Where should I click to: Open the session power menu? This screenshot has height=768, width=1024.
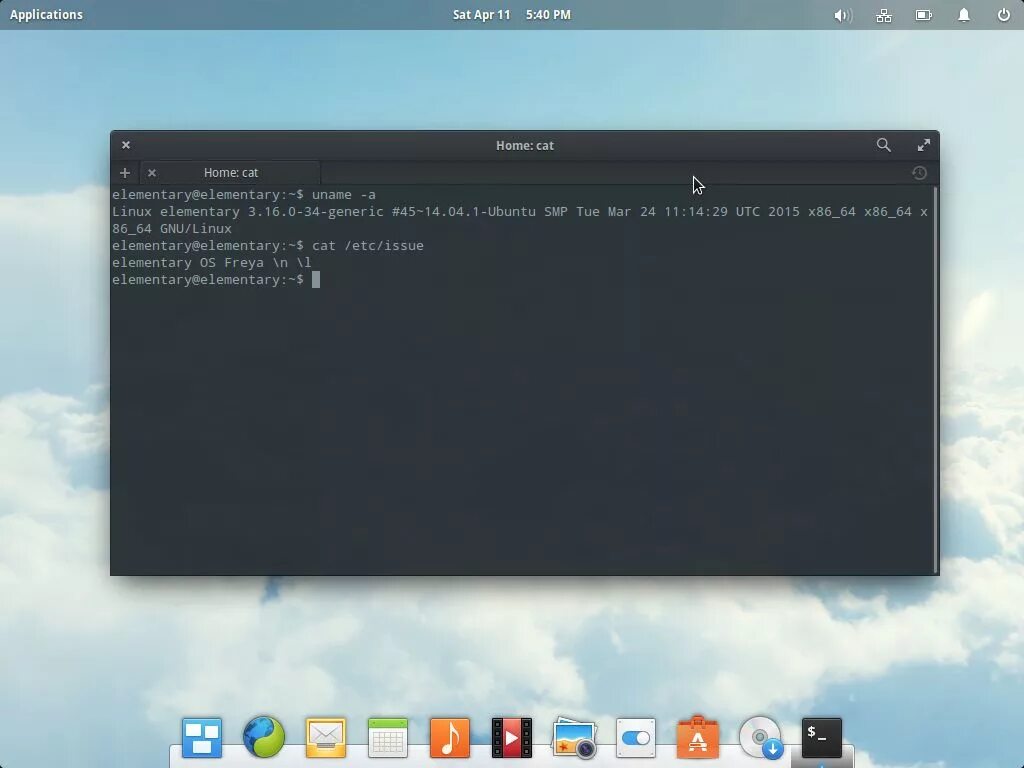point(1003,14)
